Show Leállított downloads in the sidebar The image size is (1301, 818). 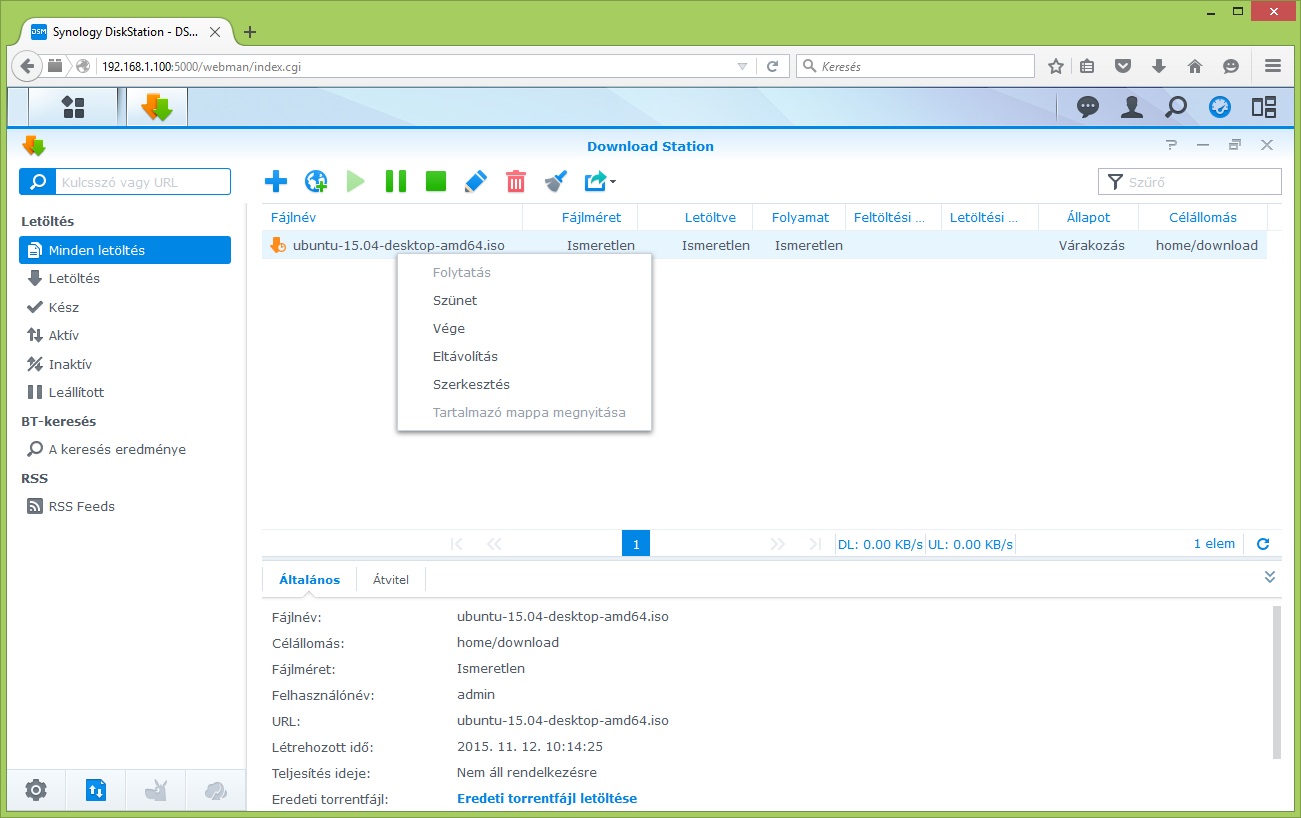click(x=125, y=392)
